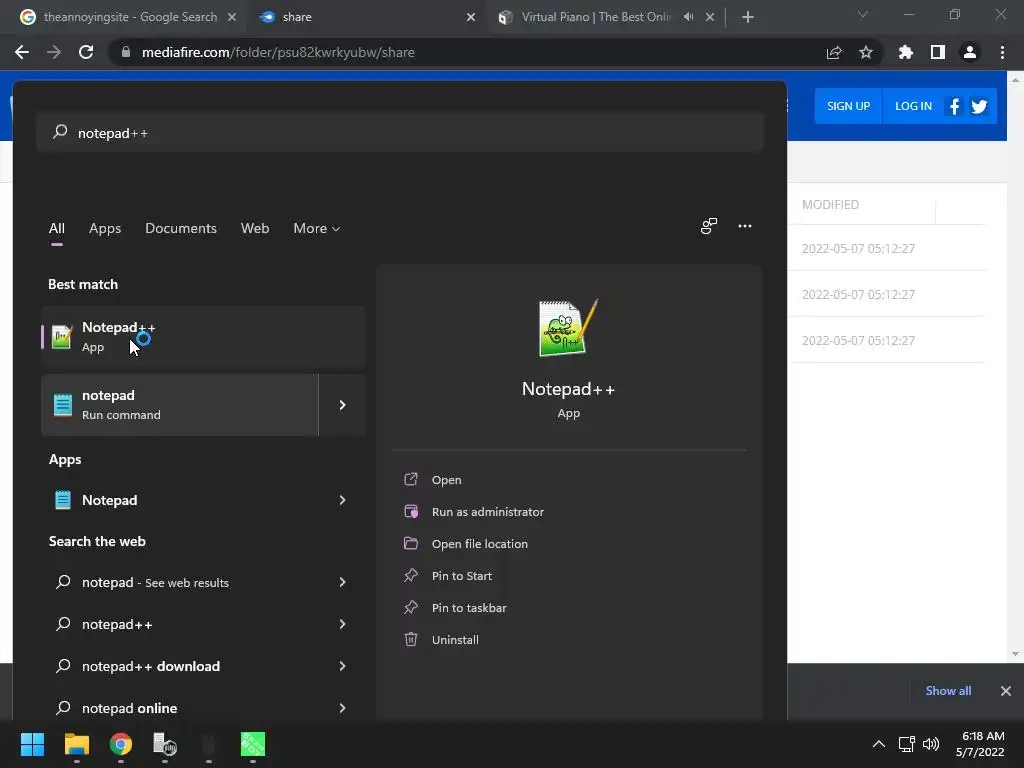Open the search options ellipsis menu

(744, 226)
